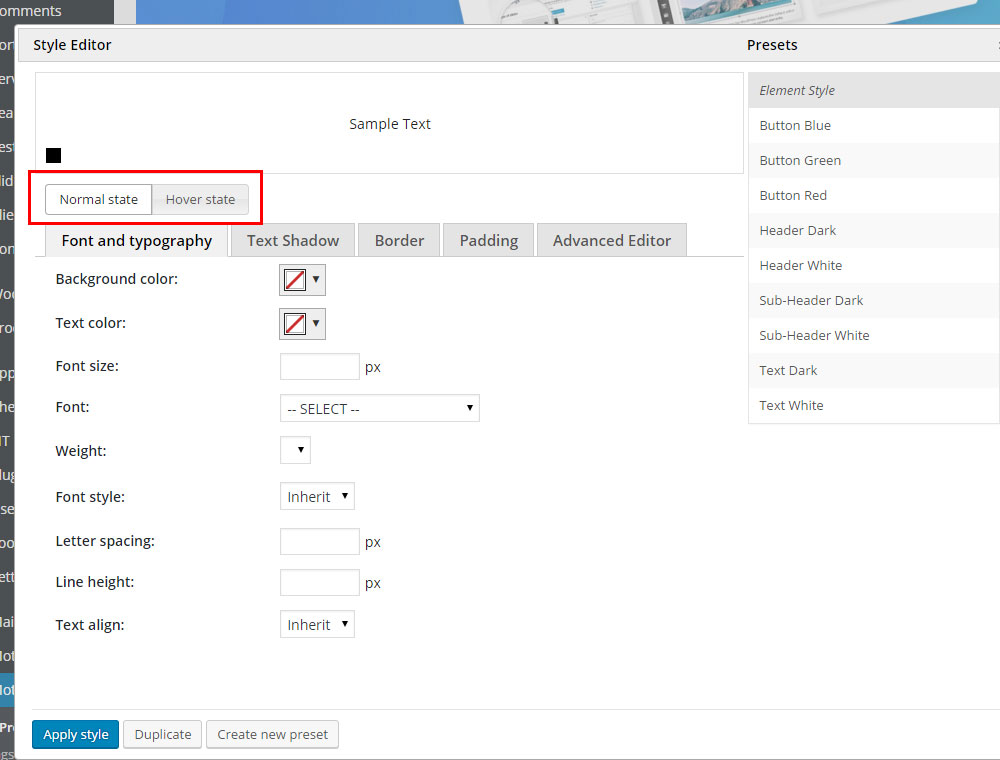Select the Sub-Header White preset
Image resolution: width=1000 pixels, height=760 pixels.
(x=874, y=336)
